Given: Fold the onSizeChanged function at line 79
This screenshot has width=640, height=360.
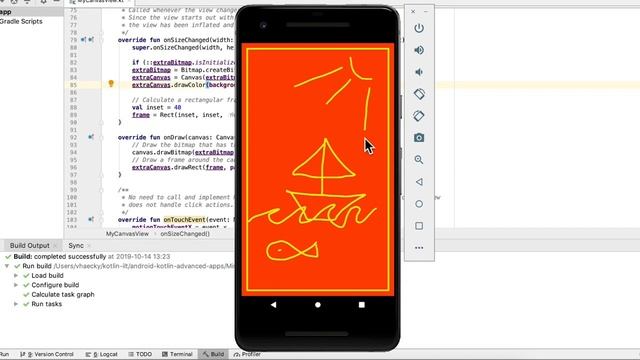Looking at the screenshot, I should pyautogui.click(x=102, y=40).
